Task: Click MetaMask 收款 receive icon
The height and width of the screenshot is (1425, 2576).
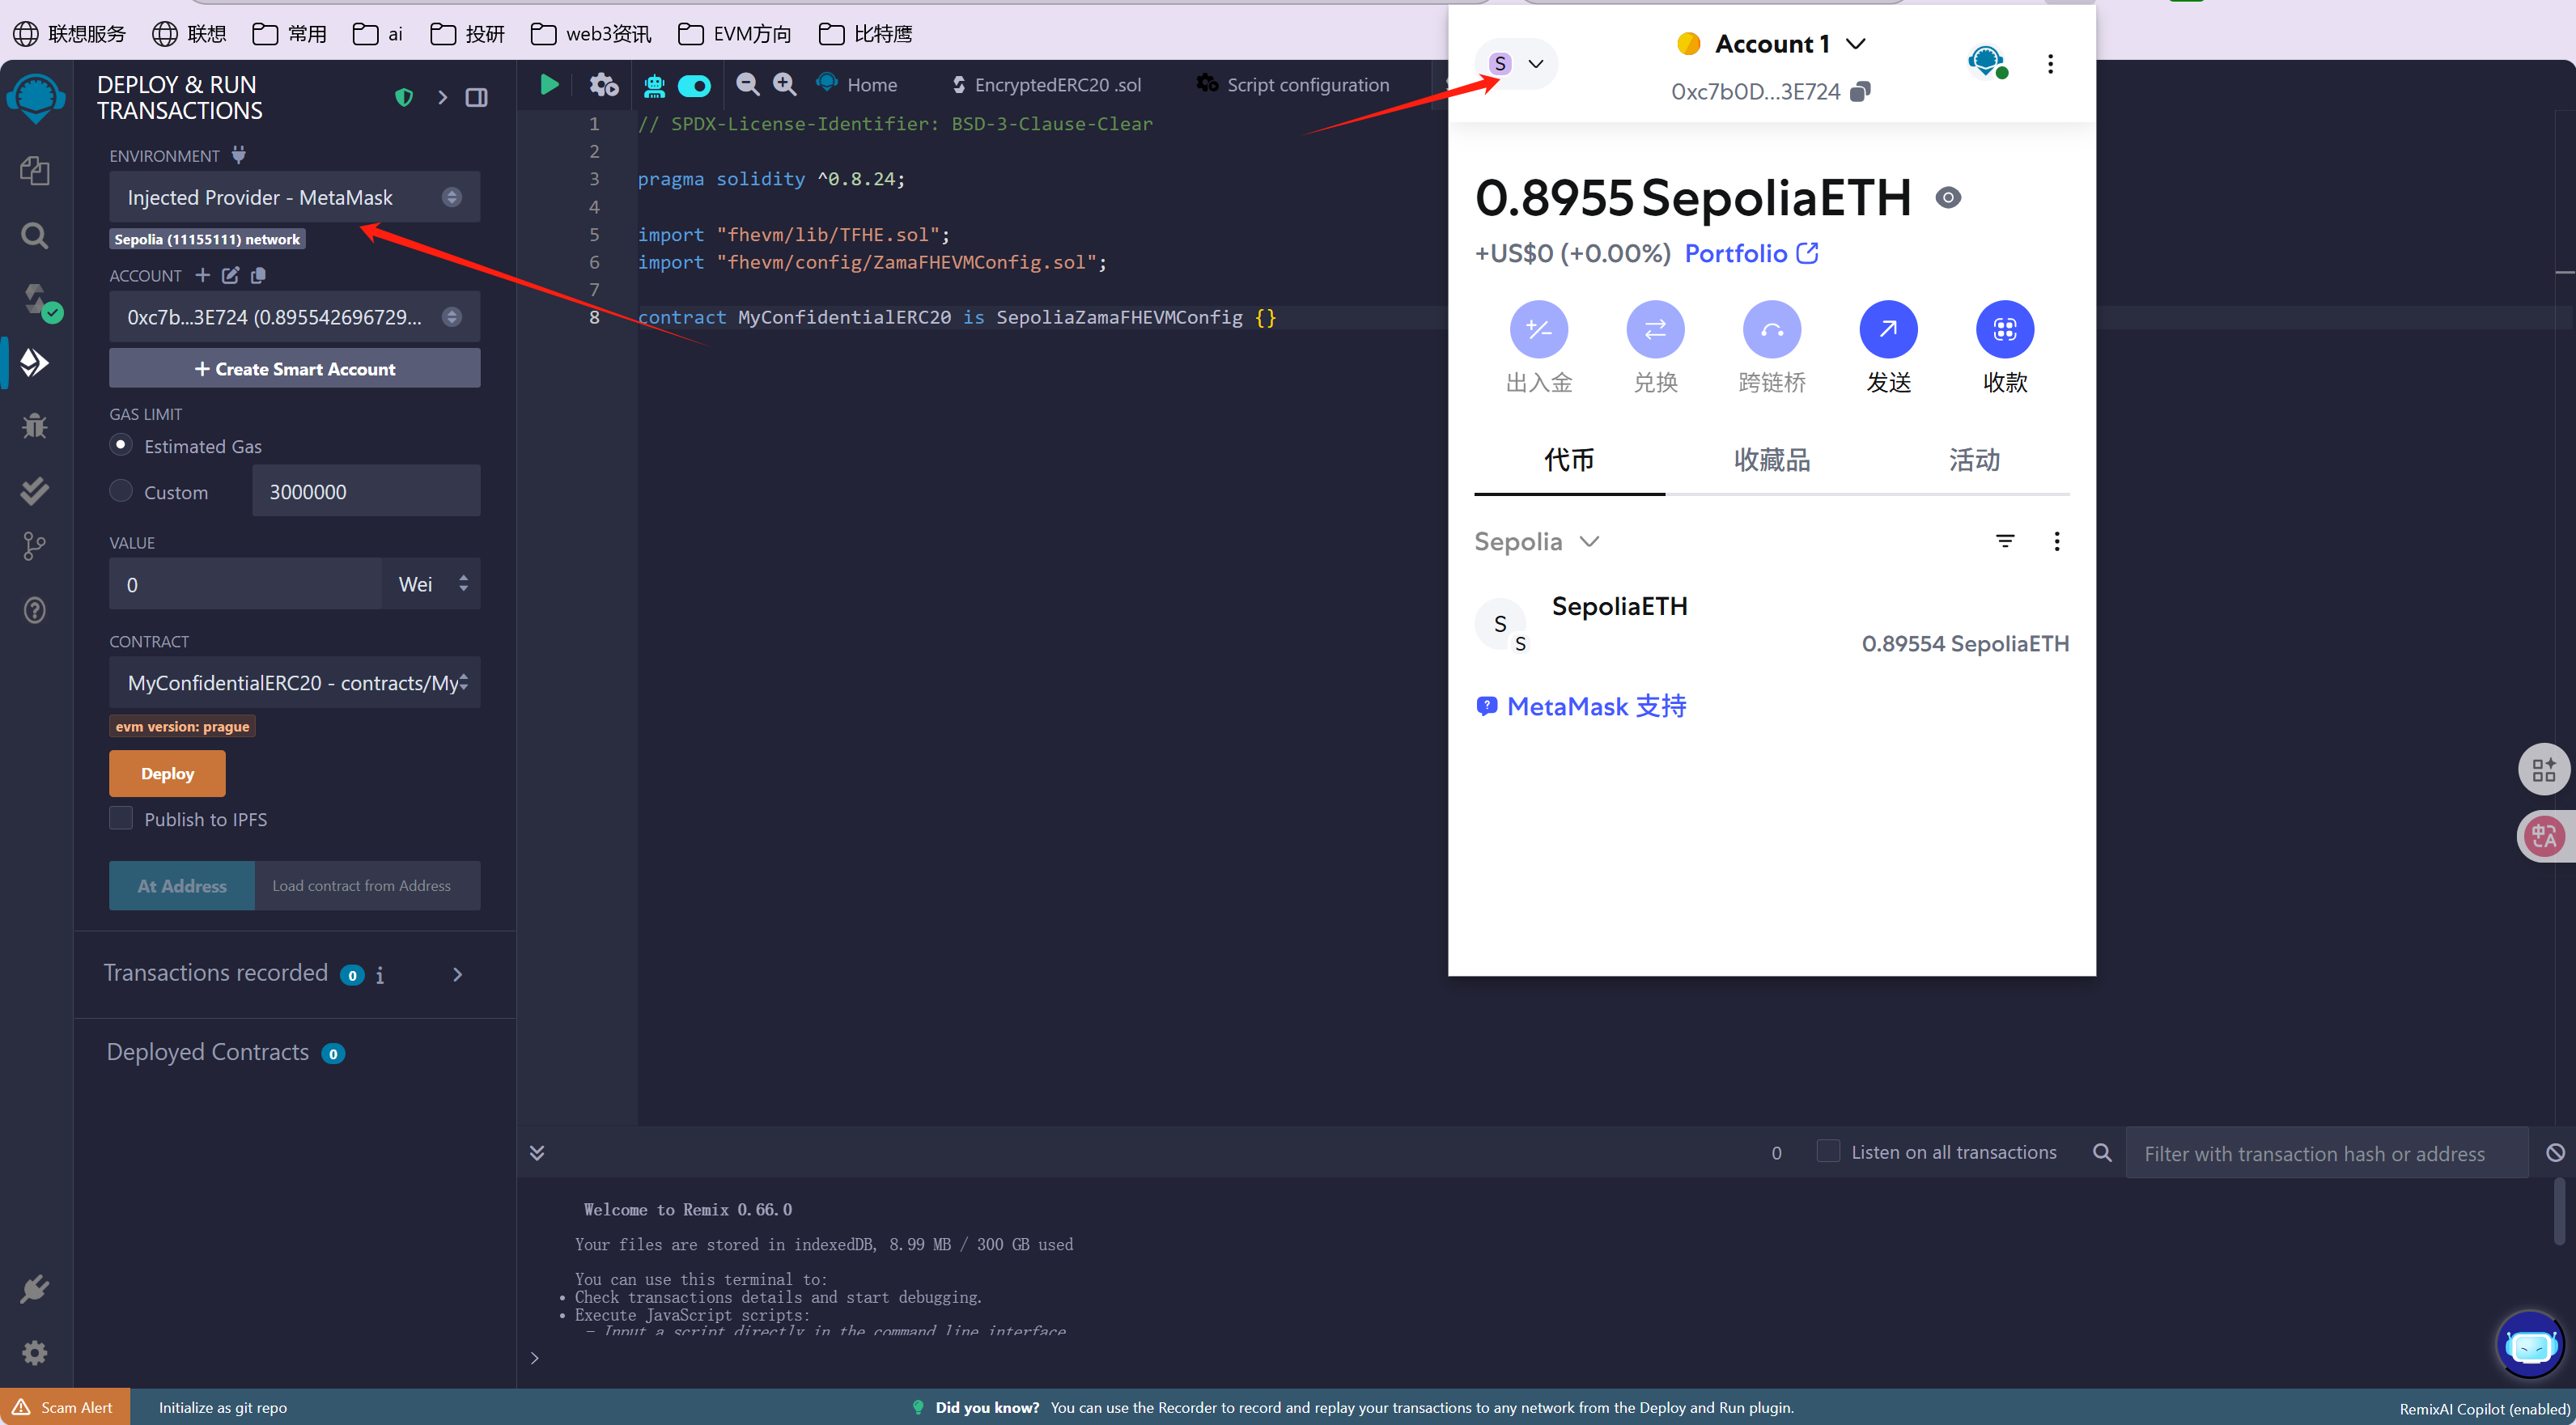Action: tap(2005, 329)
